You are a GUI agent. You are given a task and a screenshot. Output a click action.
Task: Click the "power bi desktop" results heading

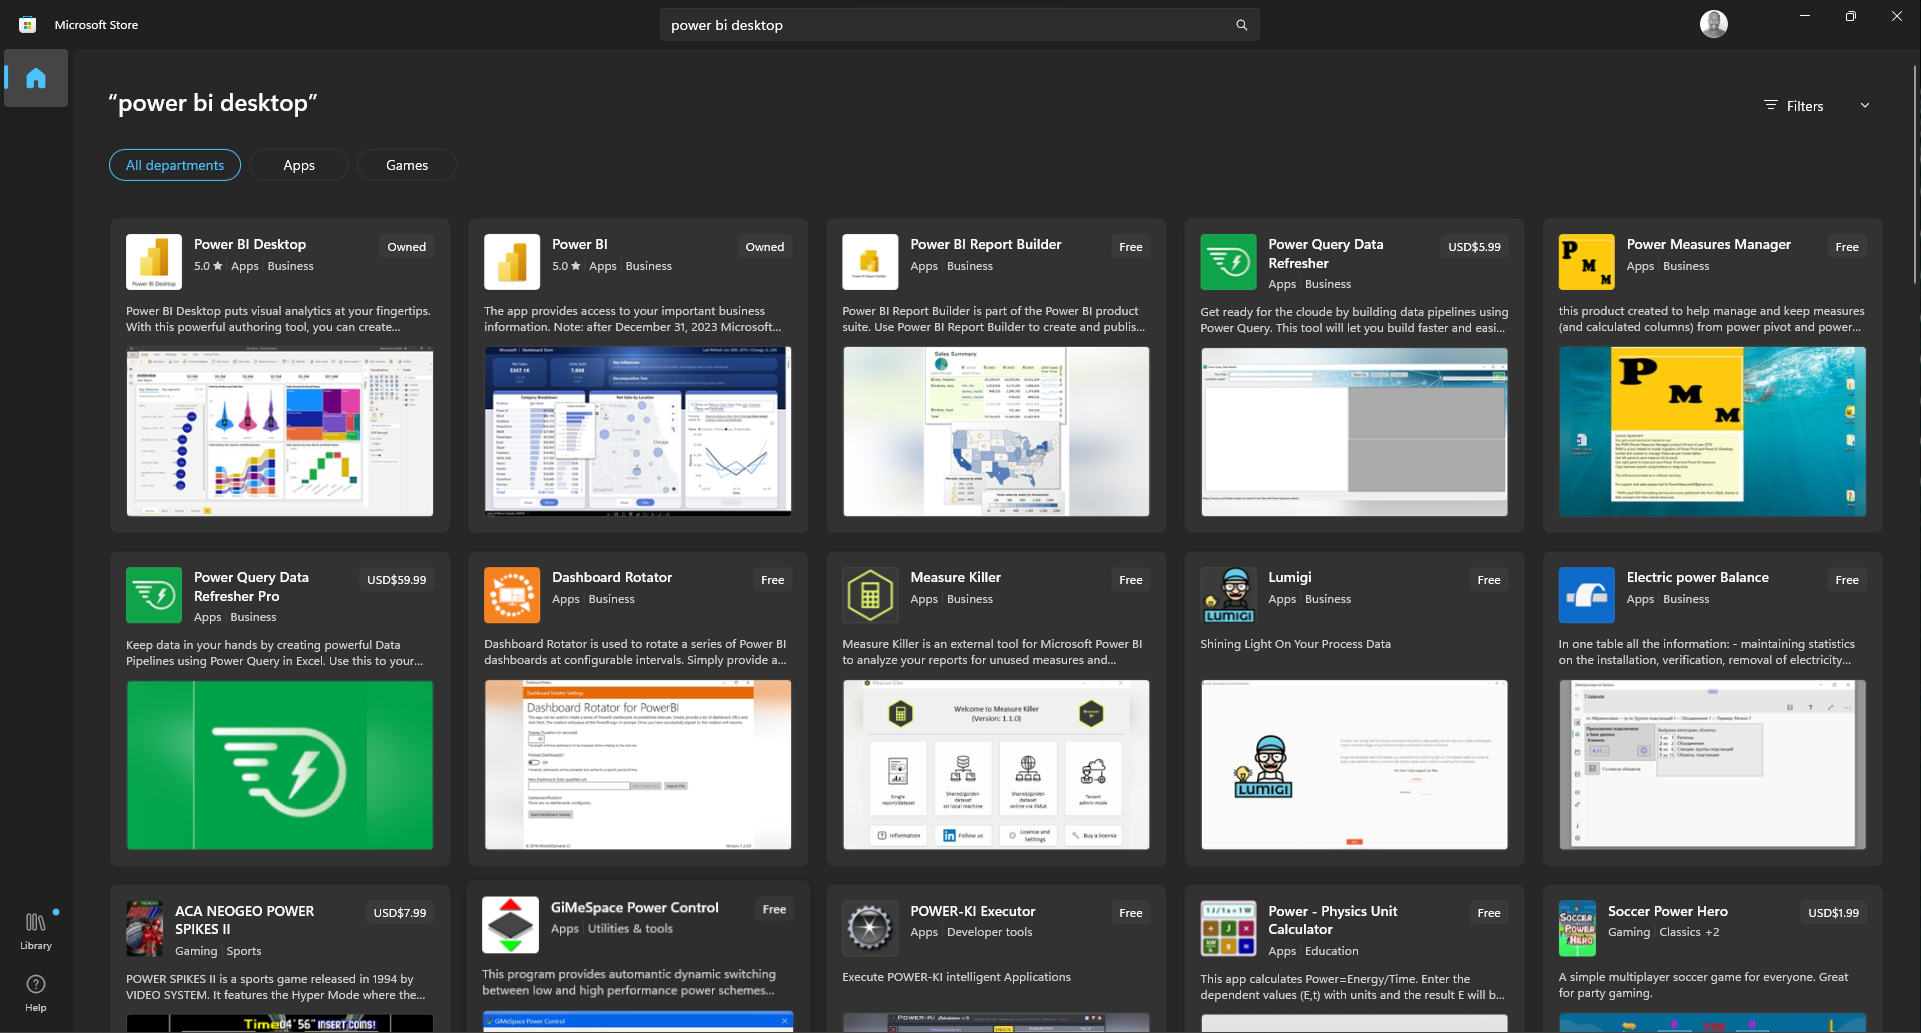[213, 103]
